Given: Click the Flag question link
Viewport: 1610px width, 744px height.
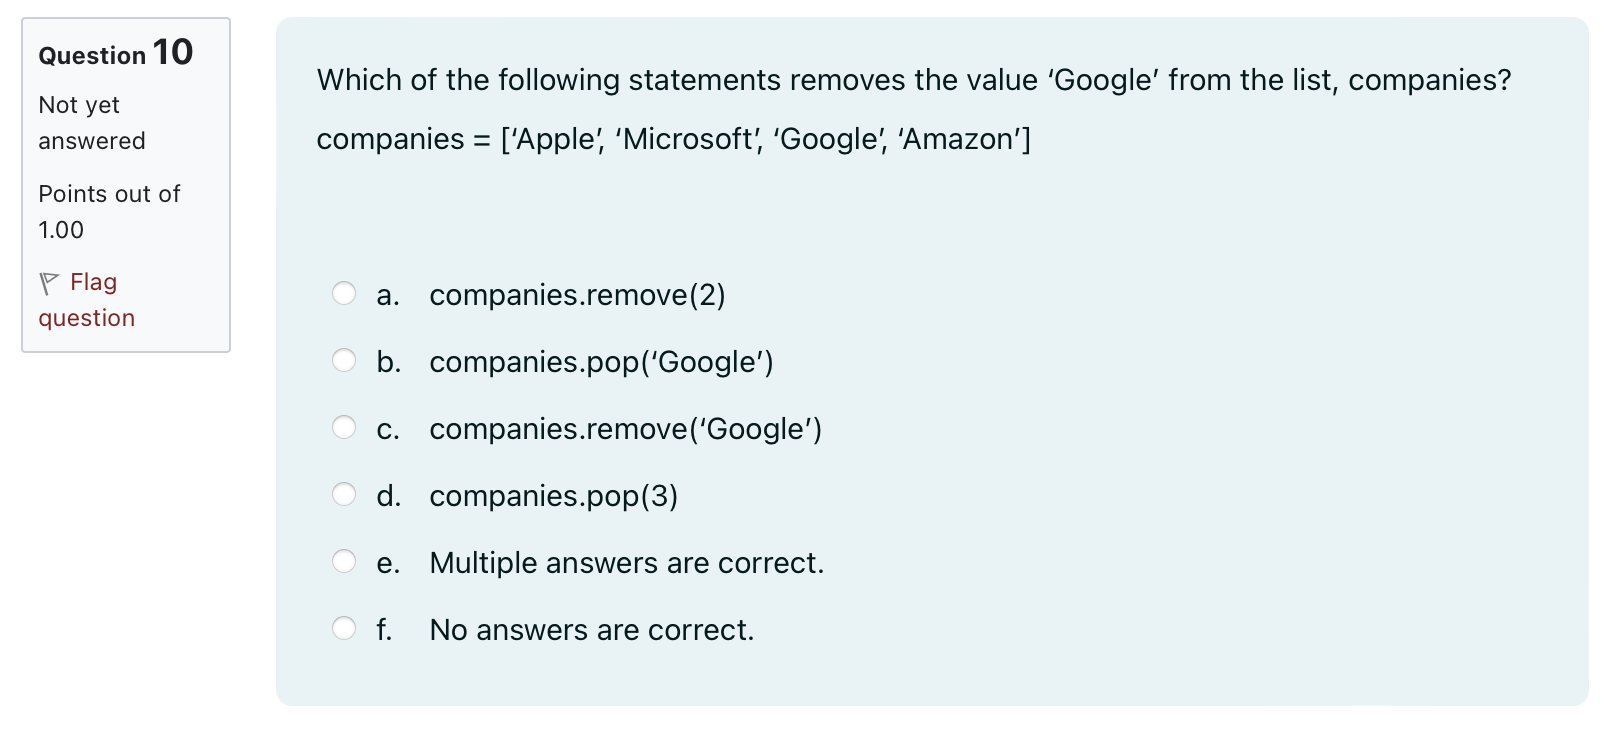Looking at the screenshot, I should pos(86,300).
